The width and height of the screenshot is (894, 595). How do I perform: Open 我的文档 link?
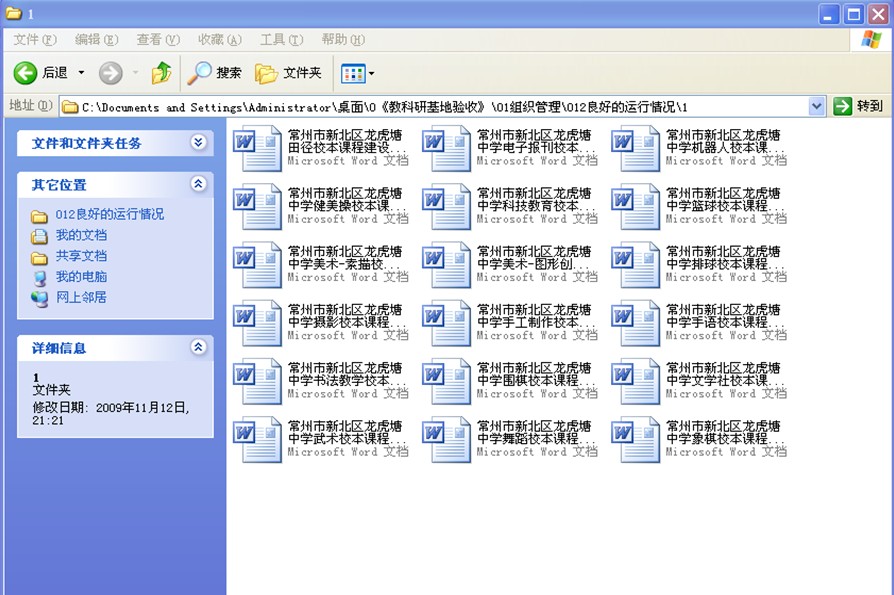[x=81, y=235]
